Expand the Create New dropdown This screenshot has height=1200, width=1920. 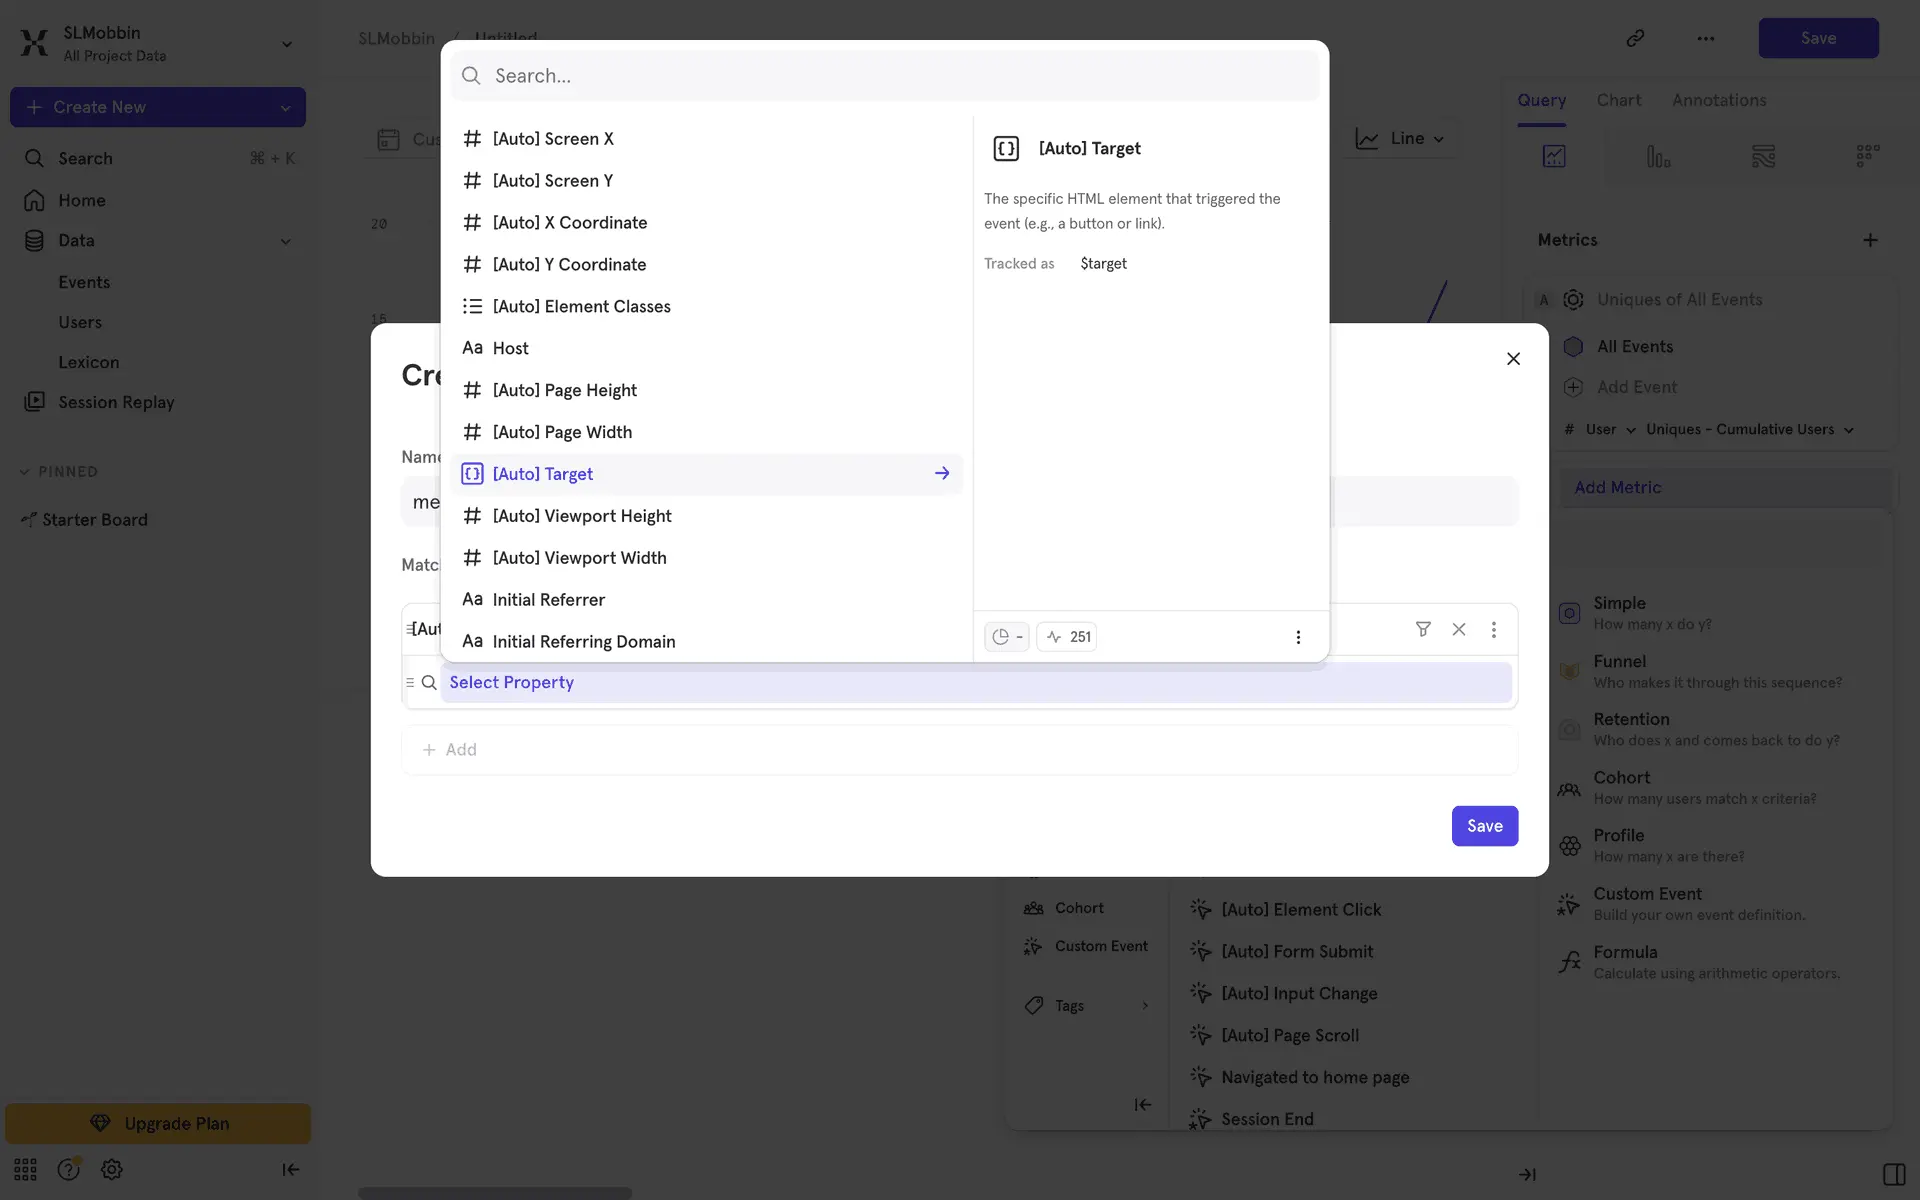(285, 107)
